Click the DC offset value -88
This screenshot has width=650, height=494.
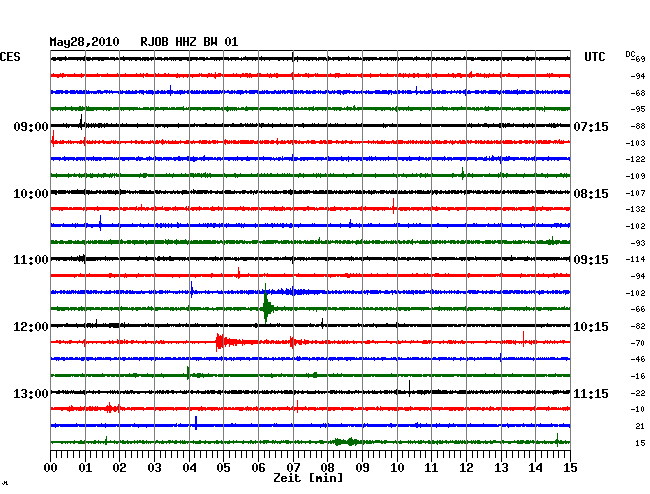pyautogui.click(x=638, y=126)
